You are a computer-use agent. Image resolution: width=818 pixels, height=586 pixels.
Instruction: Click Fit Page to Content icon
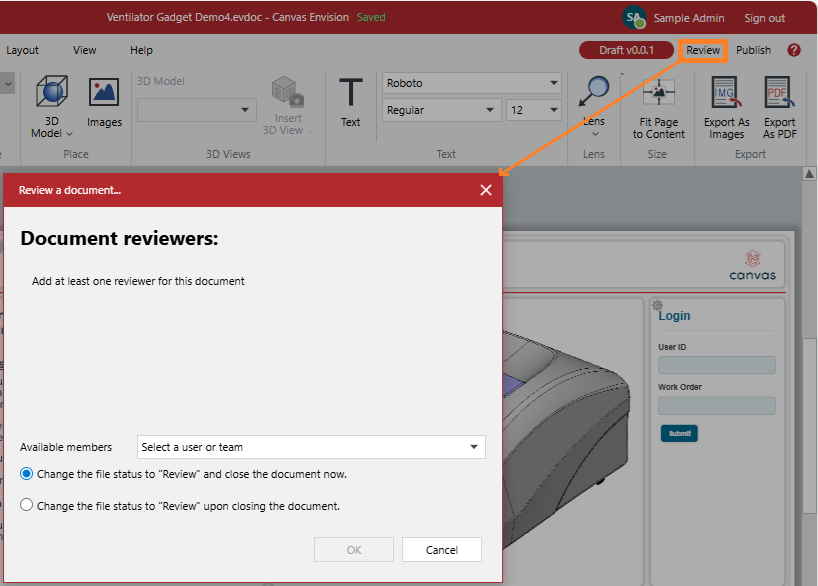click(x=658, y=92)
